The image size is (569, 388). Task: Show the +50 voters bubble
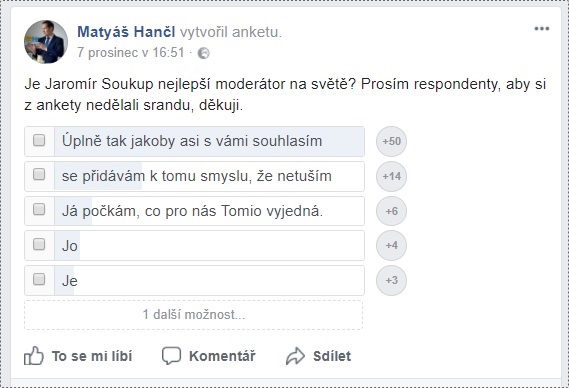(x=391, y=141)
